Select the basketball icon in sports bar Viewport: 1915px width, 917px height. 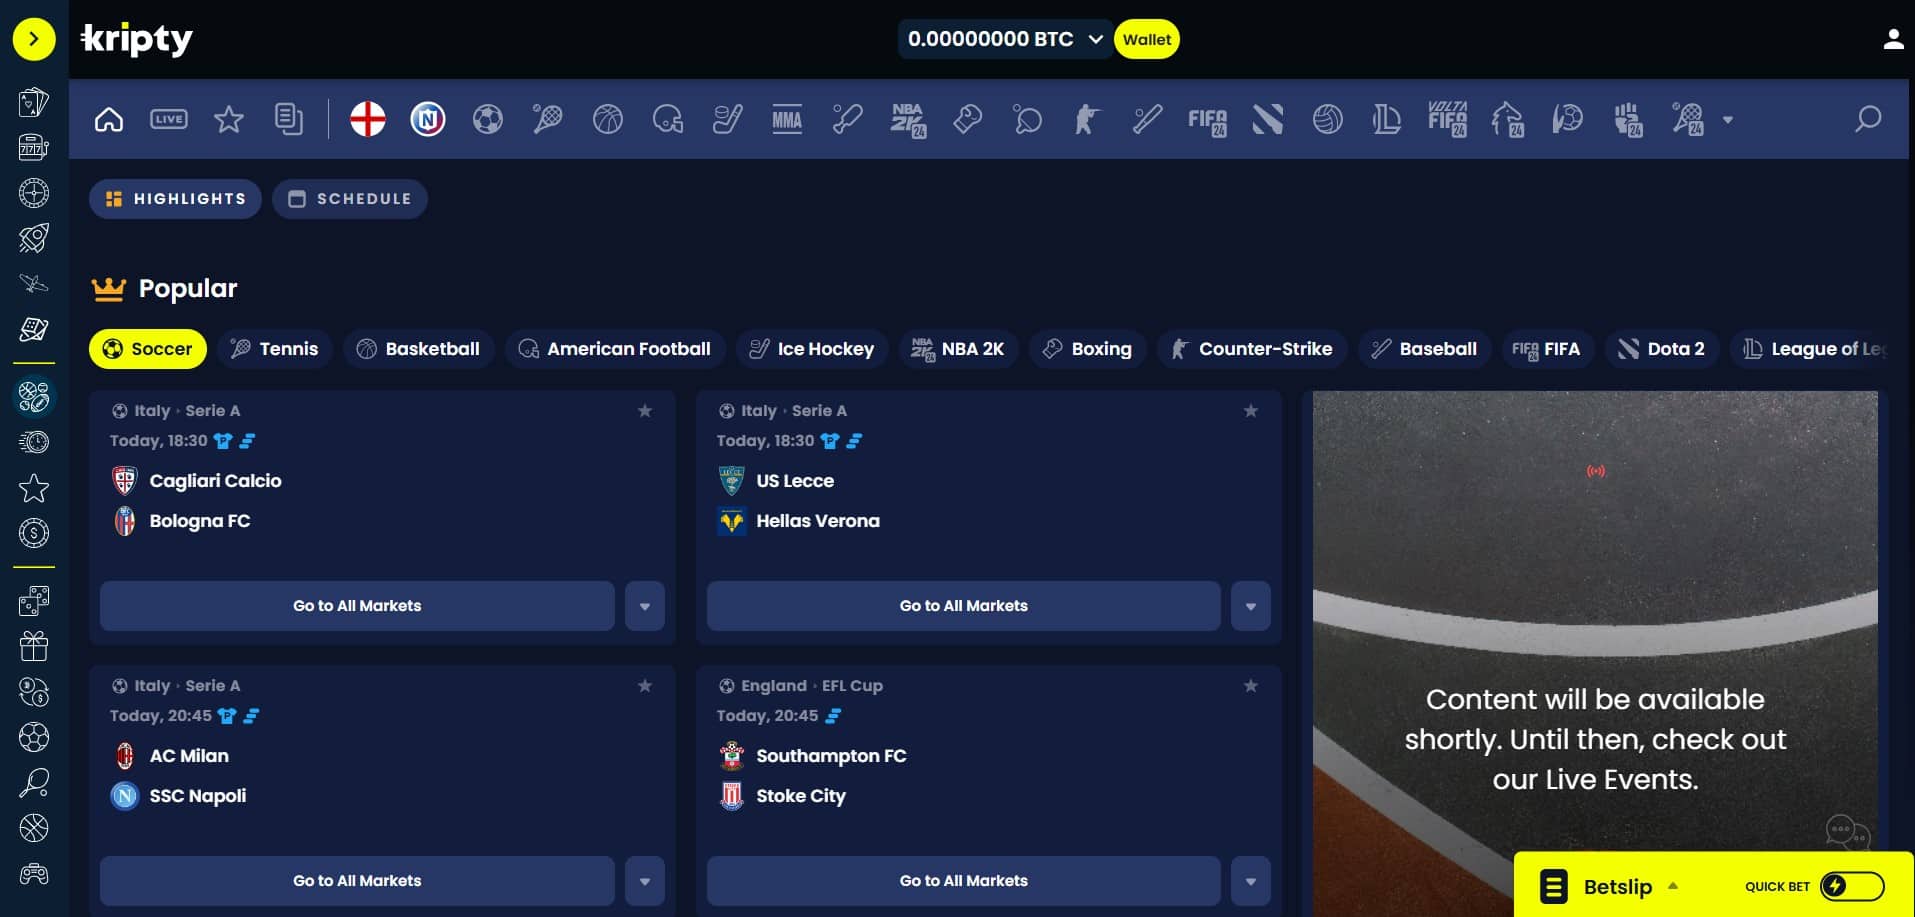pos(608,120)
